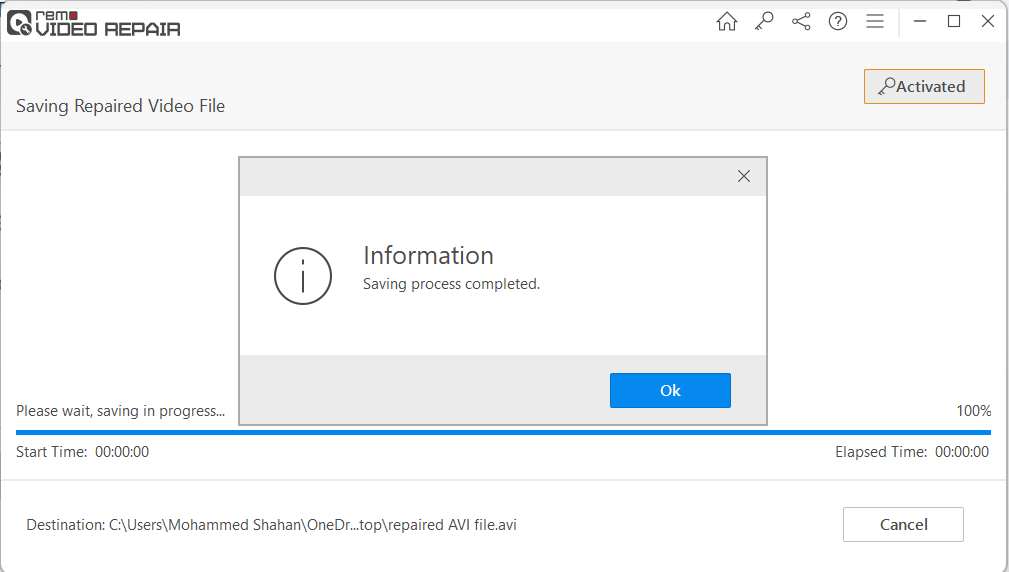1009x572 pixels.
Task: Open the hamburger menu
Action: (x=875, y=21)
